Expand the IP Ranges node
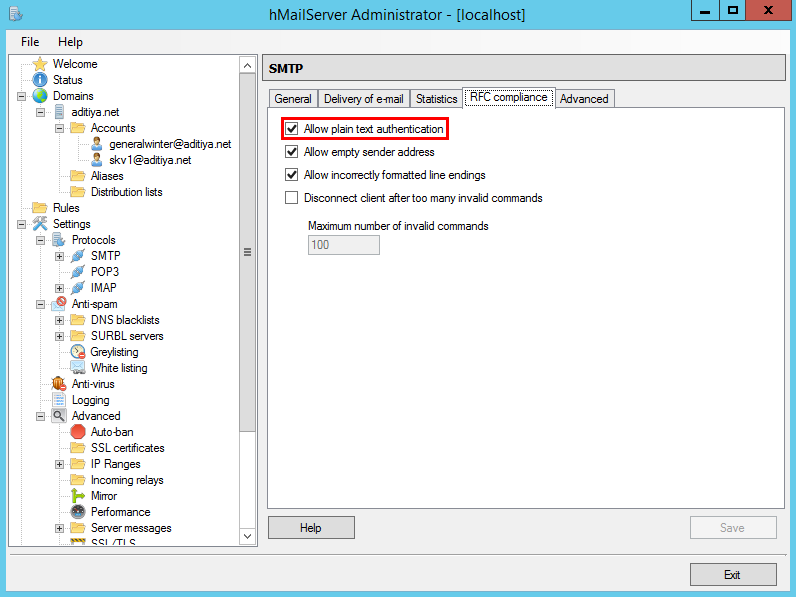Image resolution: width=796 pixels, height=597 pixels. [x=59, y=464]
